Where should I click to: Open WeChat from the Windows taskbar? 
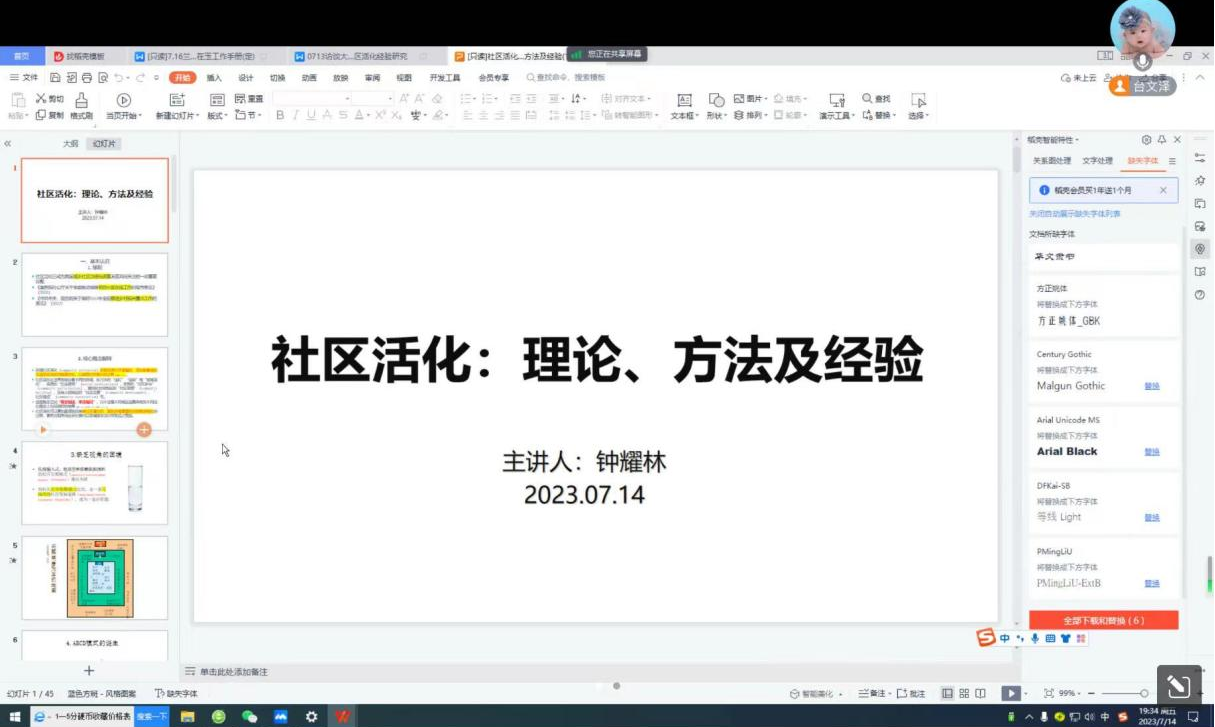[x=250, y=716]
